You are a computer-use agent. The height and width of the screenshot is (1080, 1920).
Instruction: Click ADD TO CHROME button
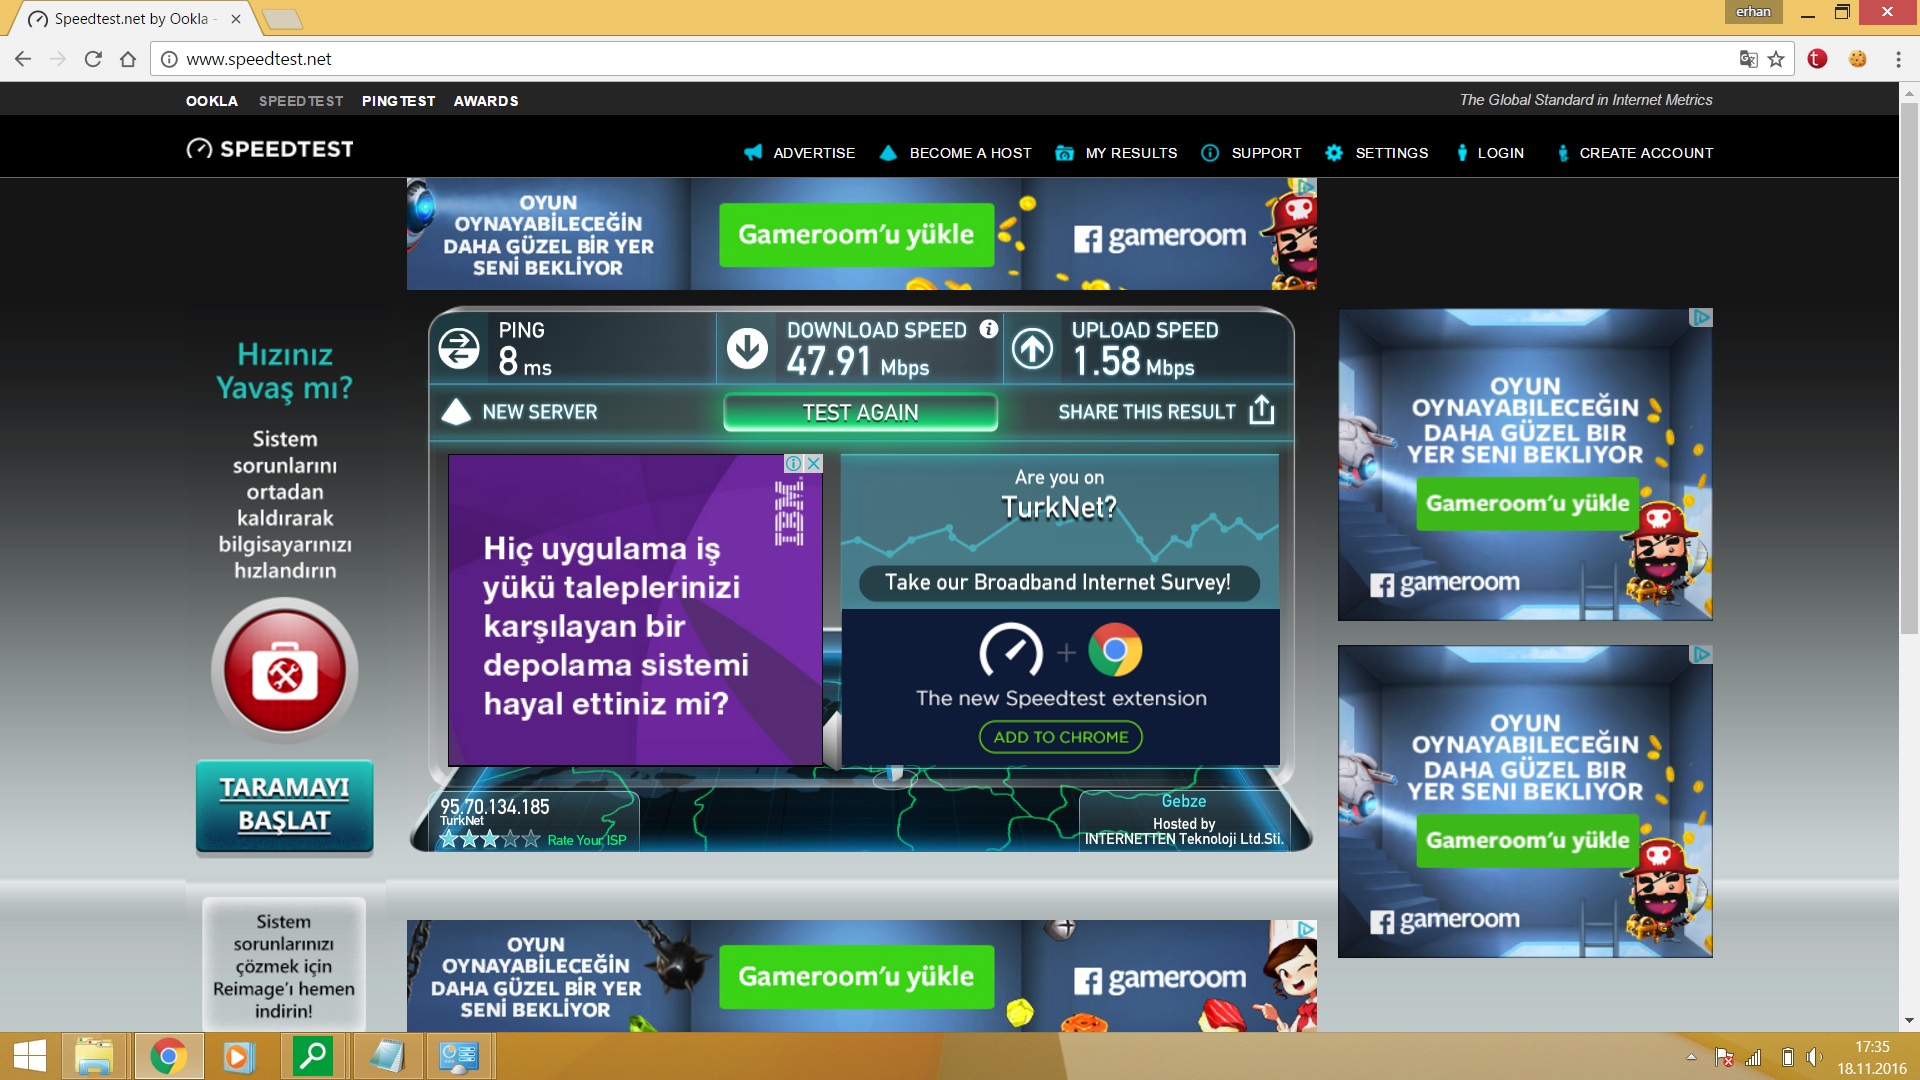pos(1060,737)
